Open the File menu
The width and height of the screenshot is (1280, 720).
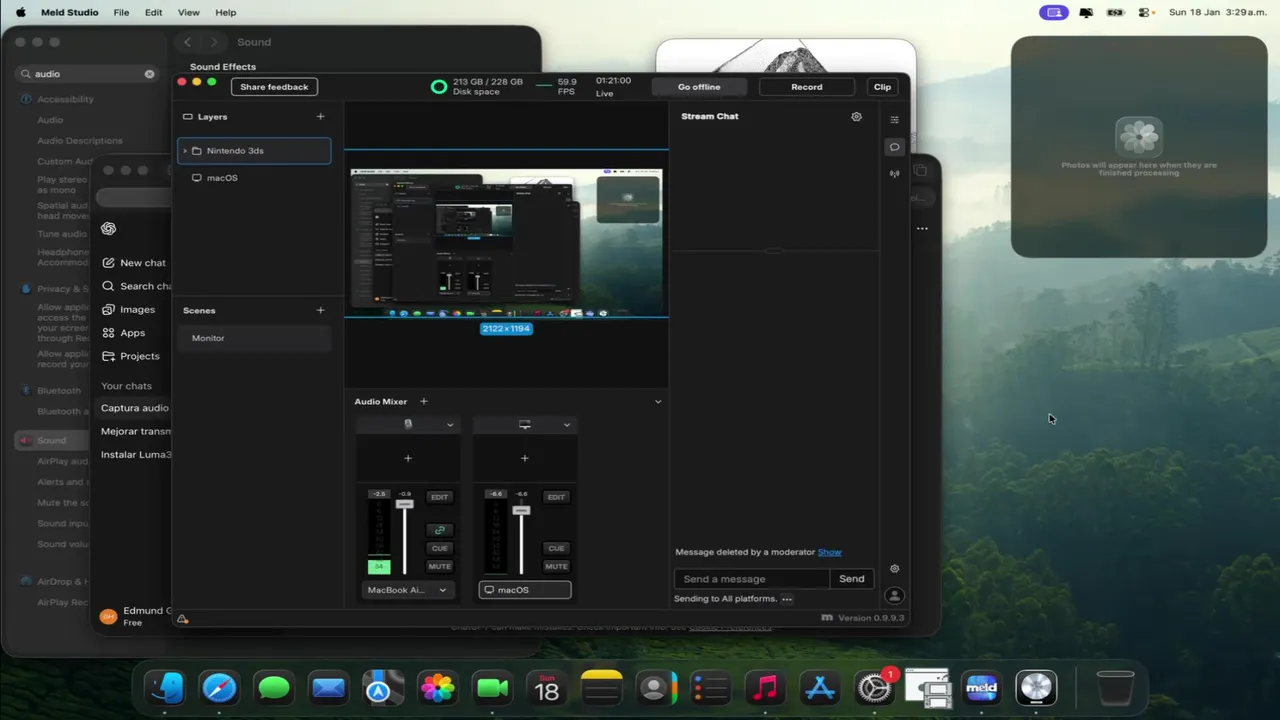pyautogui.click(x=121, y=12)
